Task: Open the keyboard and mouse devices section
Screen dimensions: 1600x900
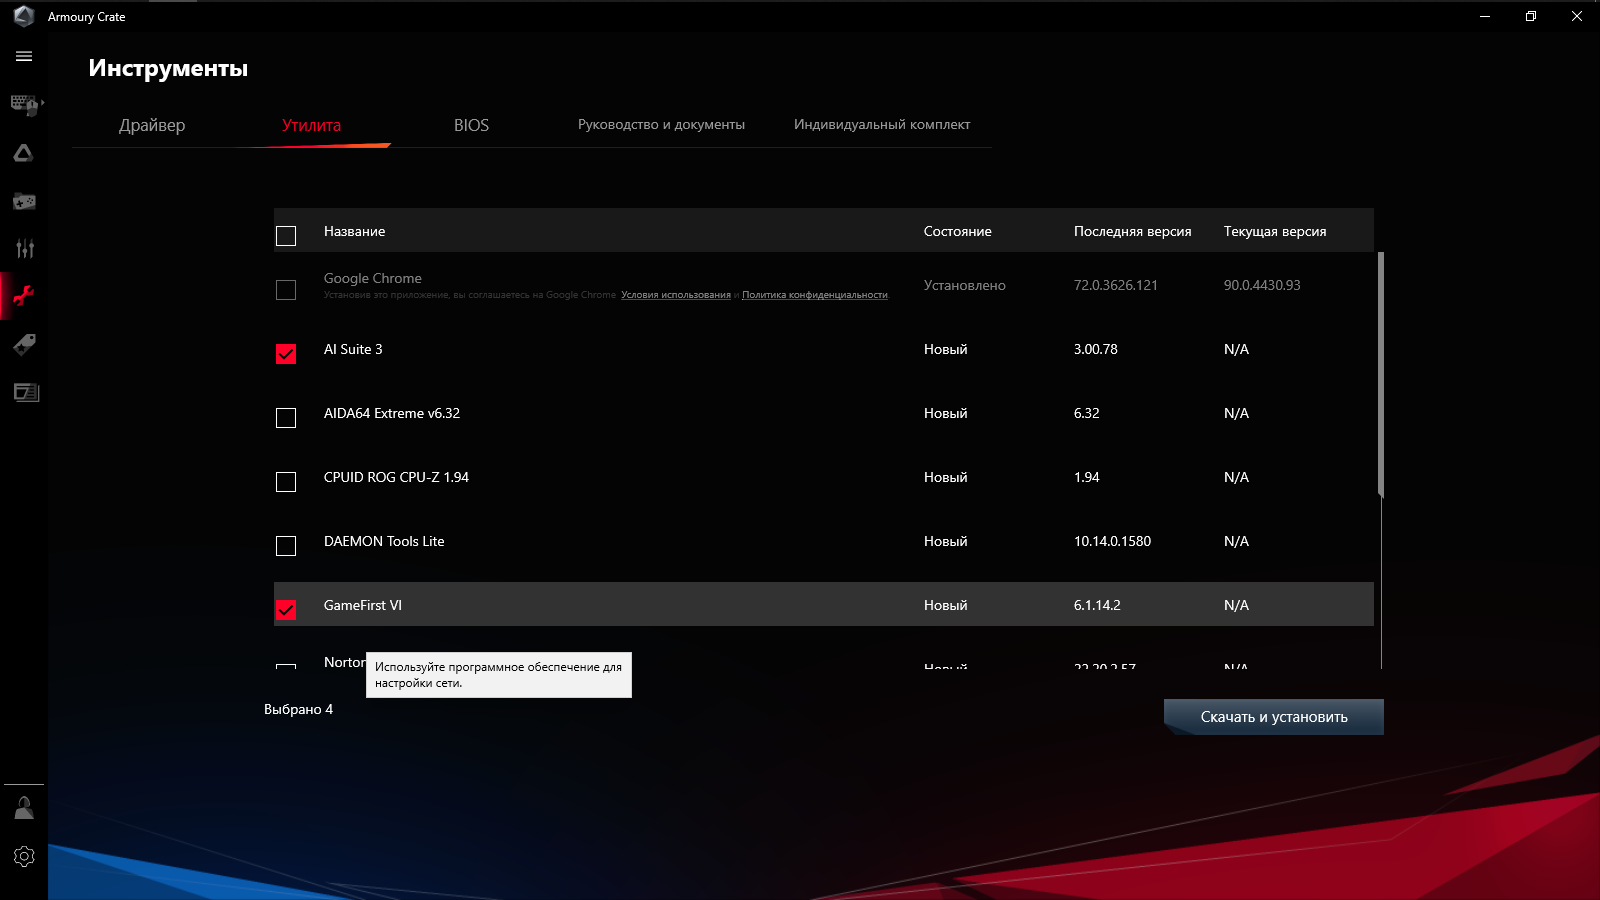Action: [x=24, y=104]
